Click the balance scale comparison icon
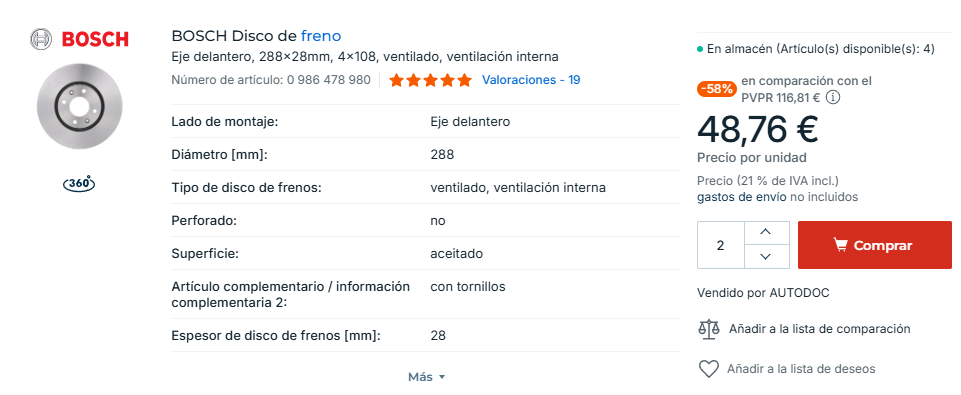This screenshot has height=395, width=961. (x=709, y=329)
